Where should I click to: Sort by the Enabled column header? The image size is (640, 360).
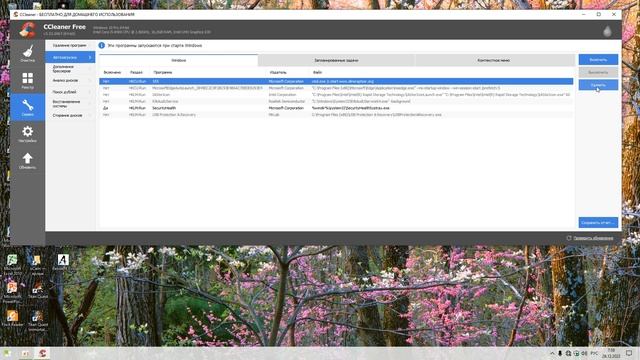(x=112, y=72)
